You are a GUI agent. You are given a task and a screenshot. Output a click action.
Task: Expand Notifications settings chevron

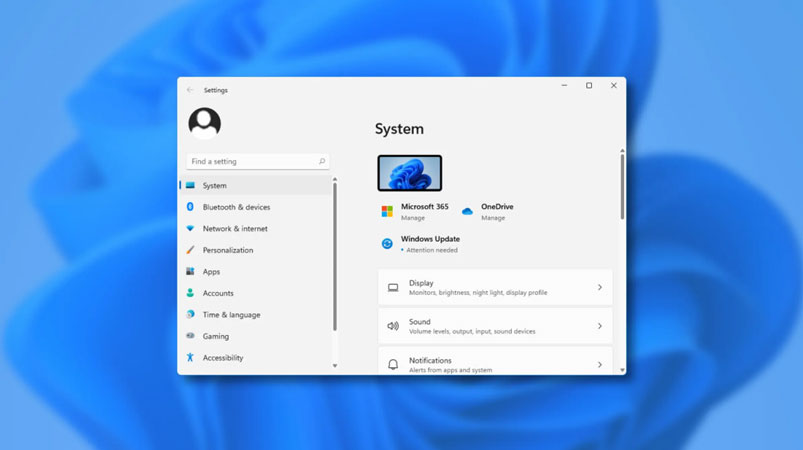[x=600, y=365]
